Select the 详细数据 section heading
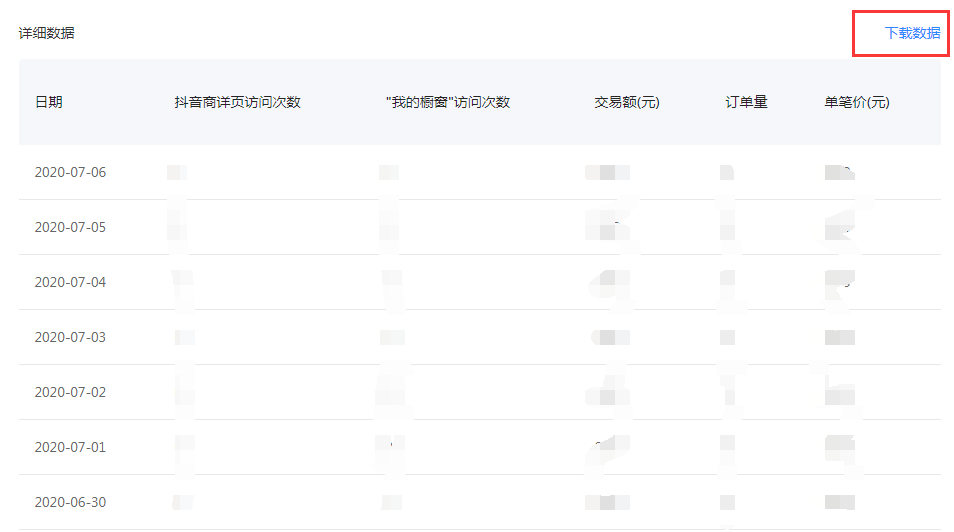This screenshot has height=532, width=954. click(x=47, y=33)
